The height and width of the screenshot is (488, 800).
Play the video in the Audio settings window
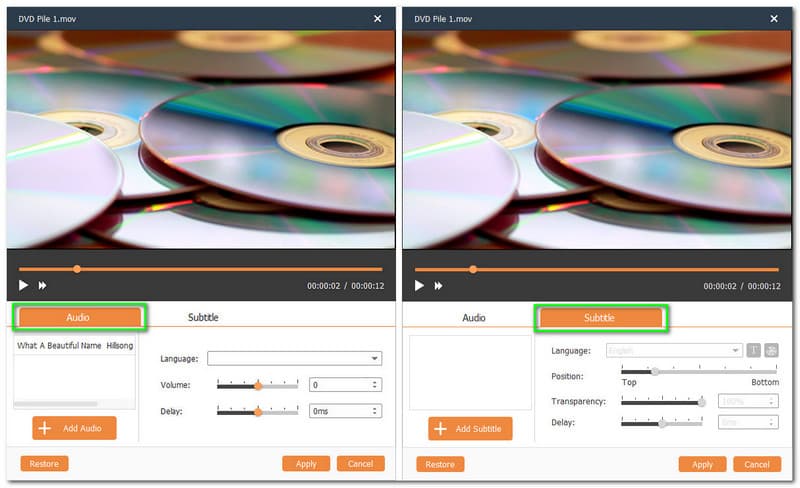pyautogui.click(x=23, y=285)
